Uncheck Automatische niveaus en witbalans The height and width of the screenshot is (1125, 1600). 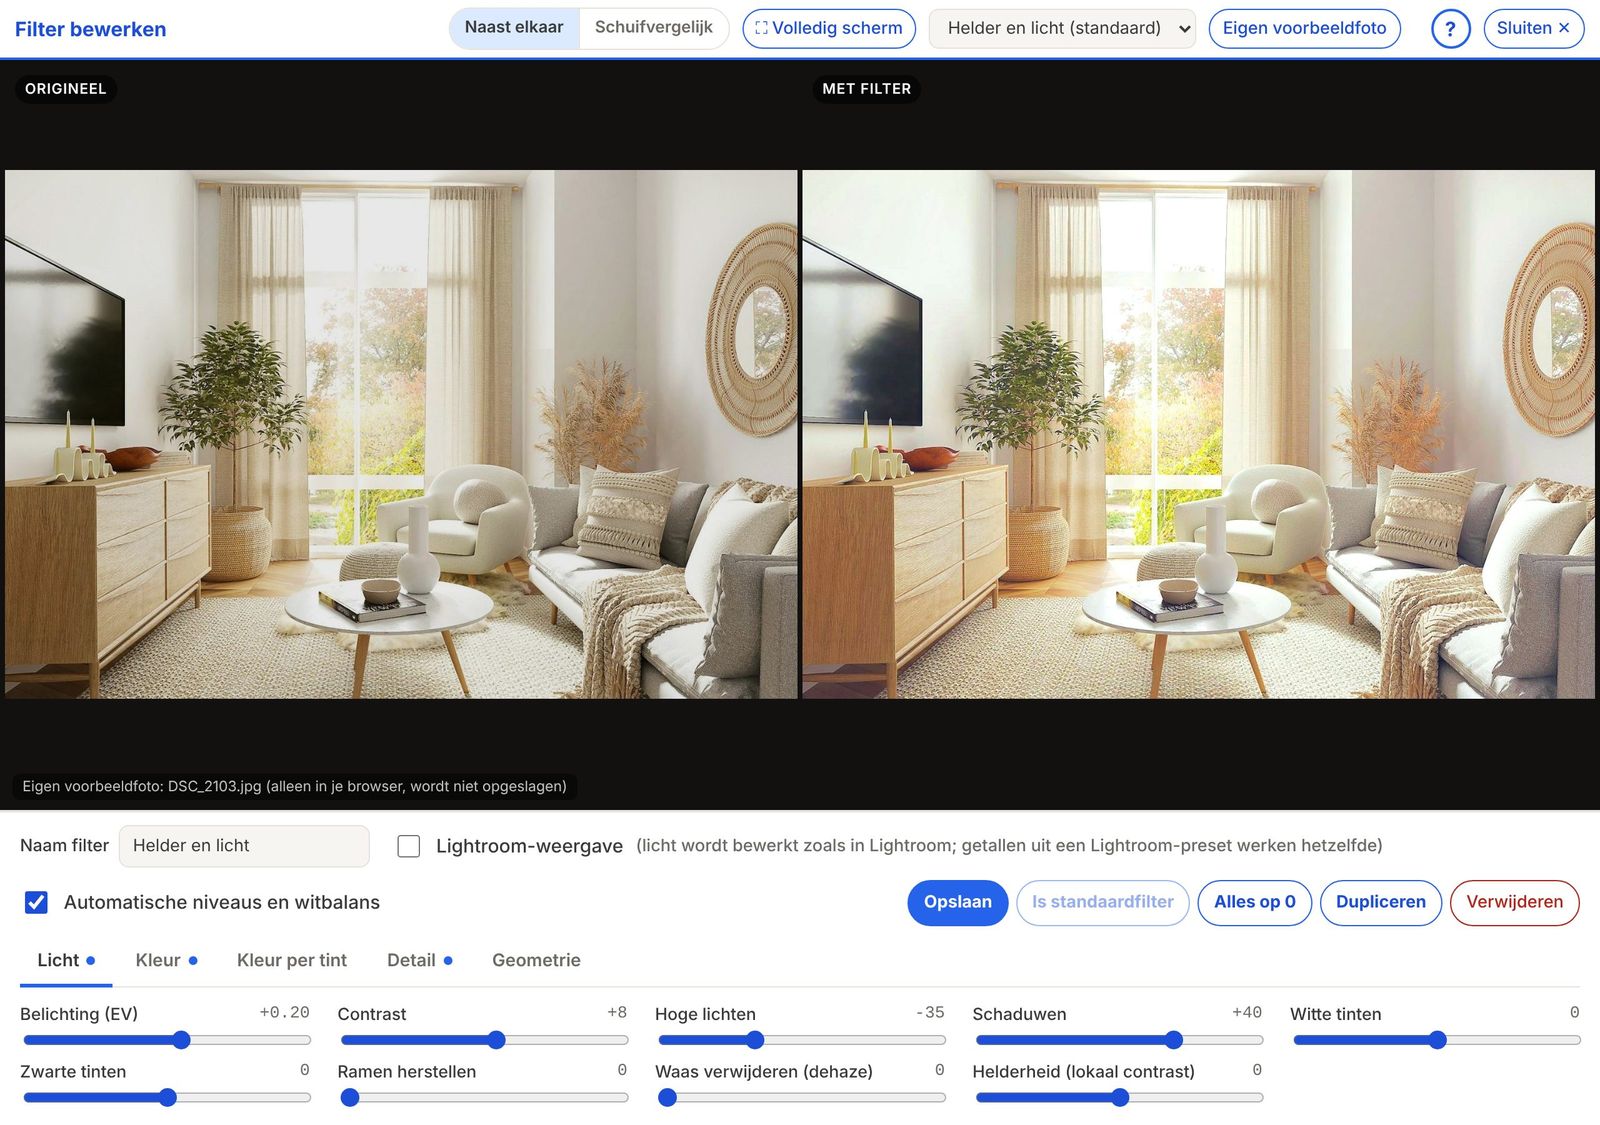(x=36, y=902)
